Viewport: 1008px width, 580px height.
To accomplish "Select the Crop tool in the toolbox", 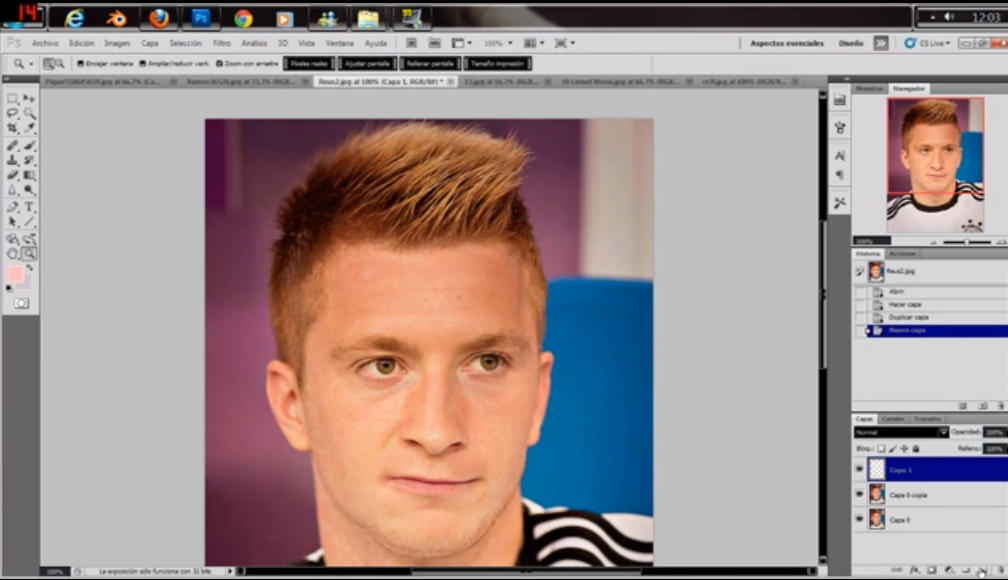I will [x=12, y=129].
